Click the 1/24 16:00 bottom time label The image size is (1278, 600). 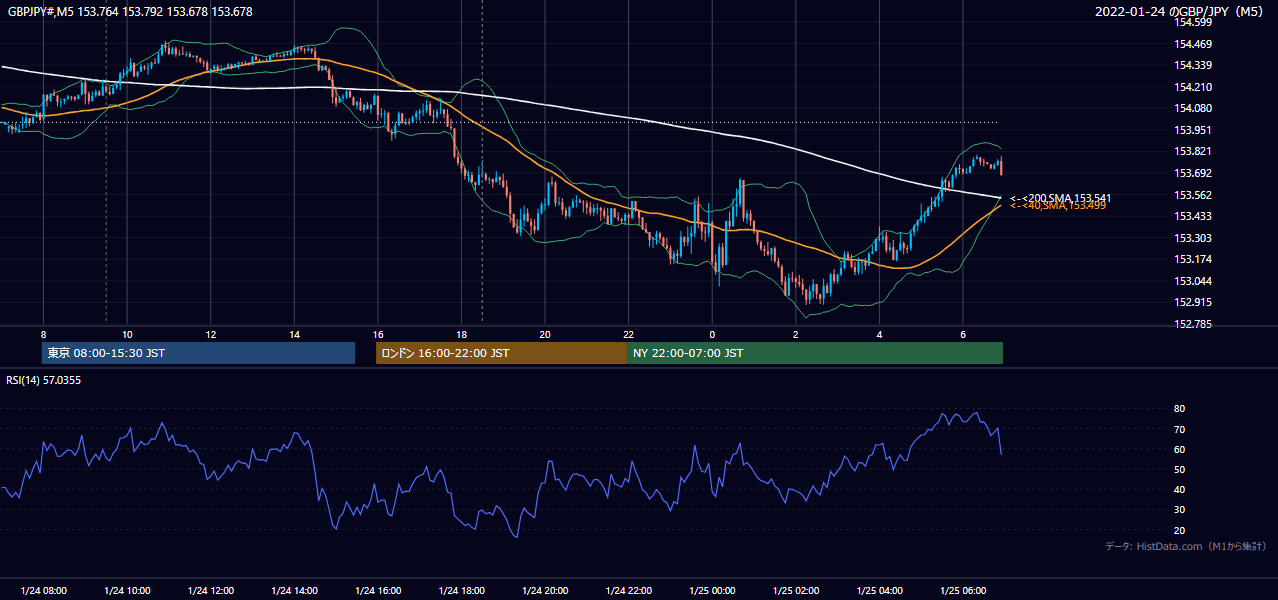point(378,591)
